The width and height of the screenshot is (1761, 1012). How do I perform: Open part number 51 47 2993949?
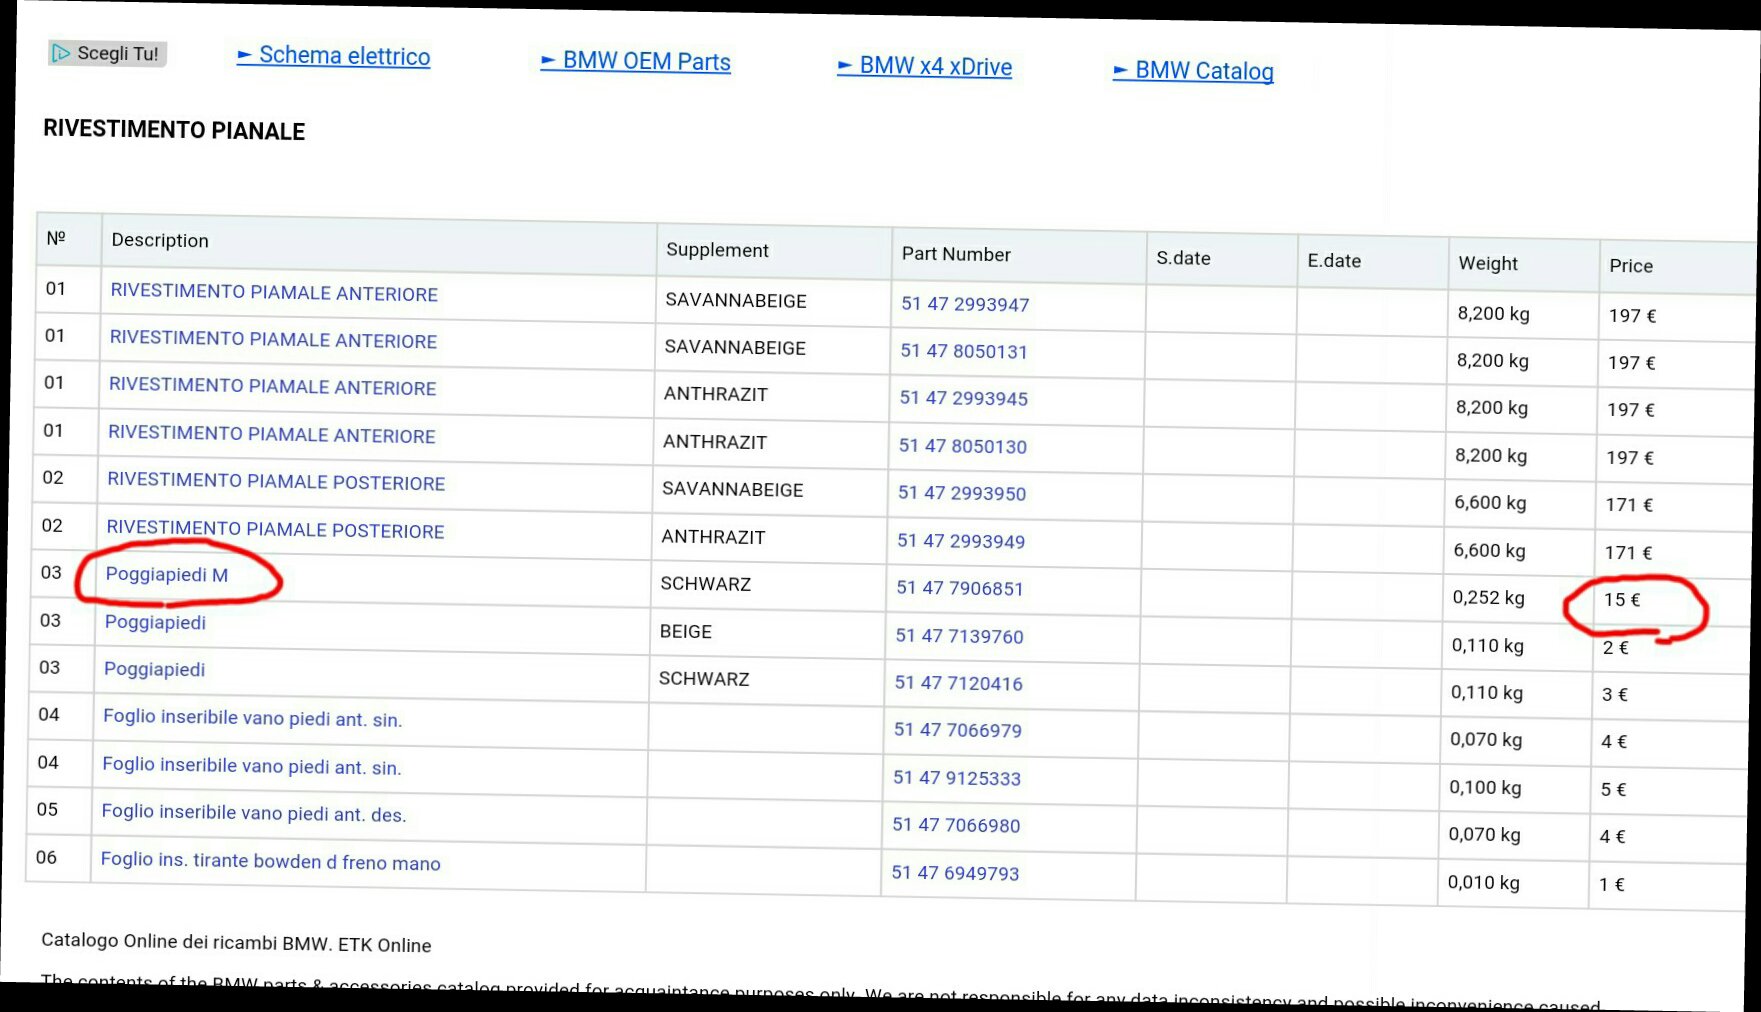[961, 541]
